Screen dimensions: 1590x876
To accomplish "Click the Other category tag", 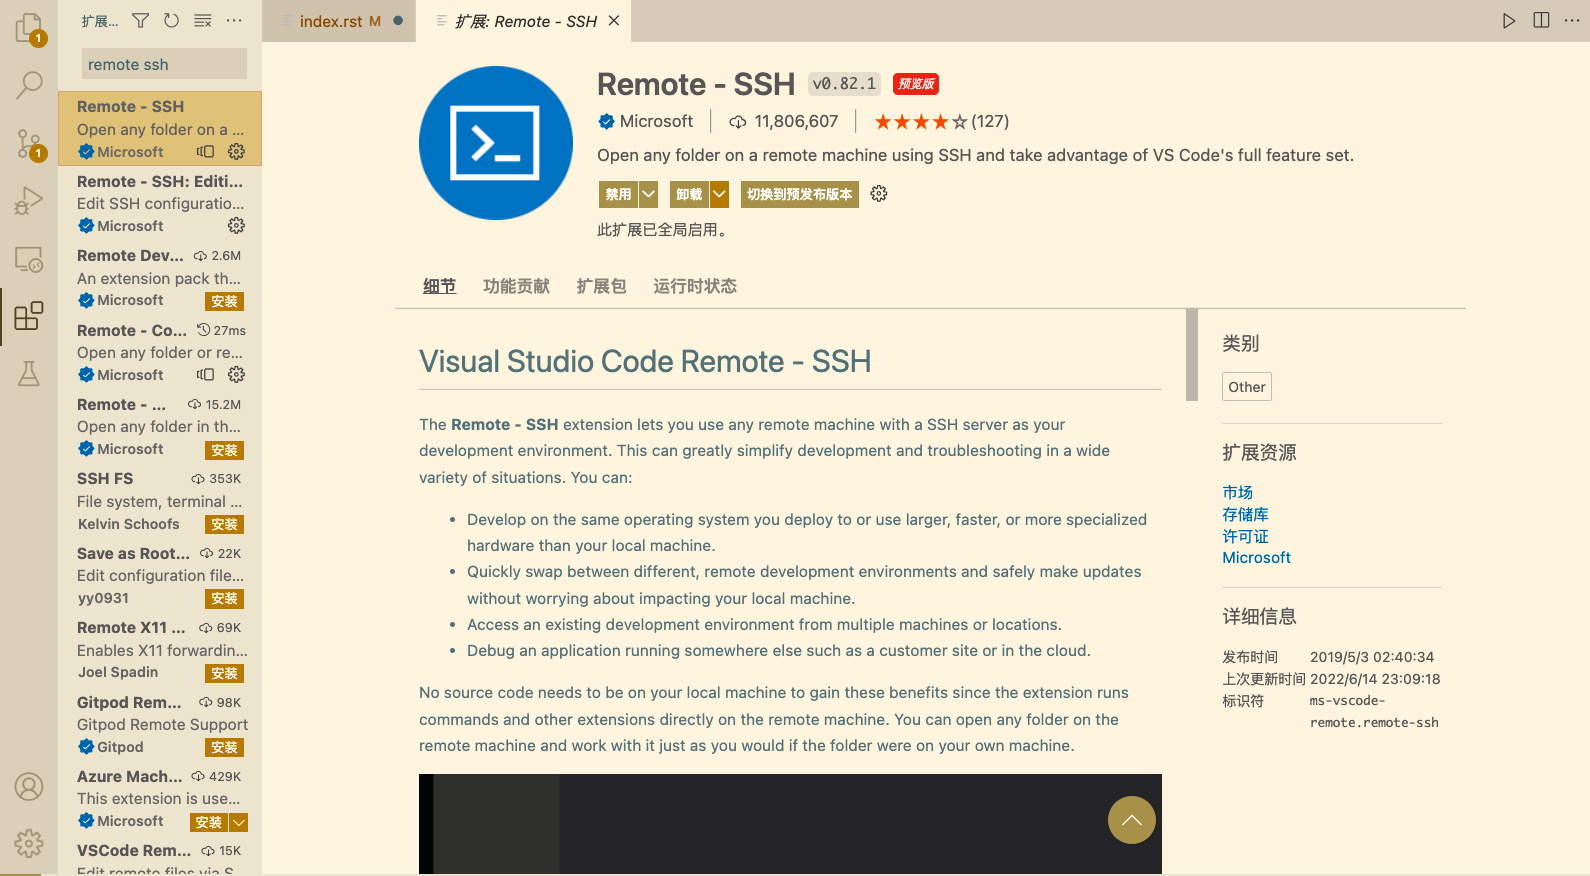I will point(1247,387).
